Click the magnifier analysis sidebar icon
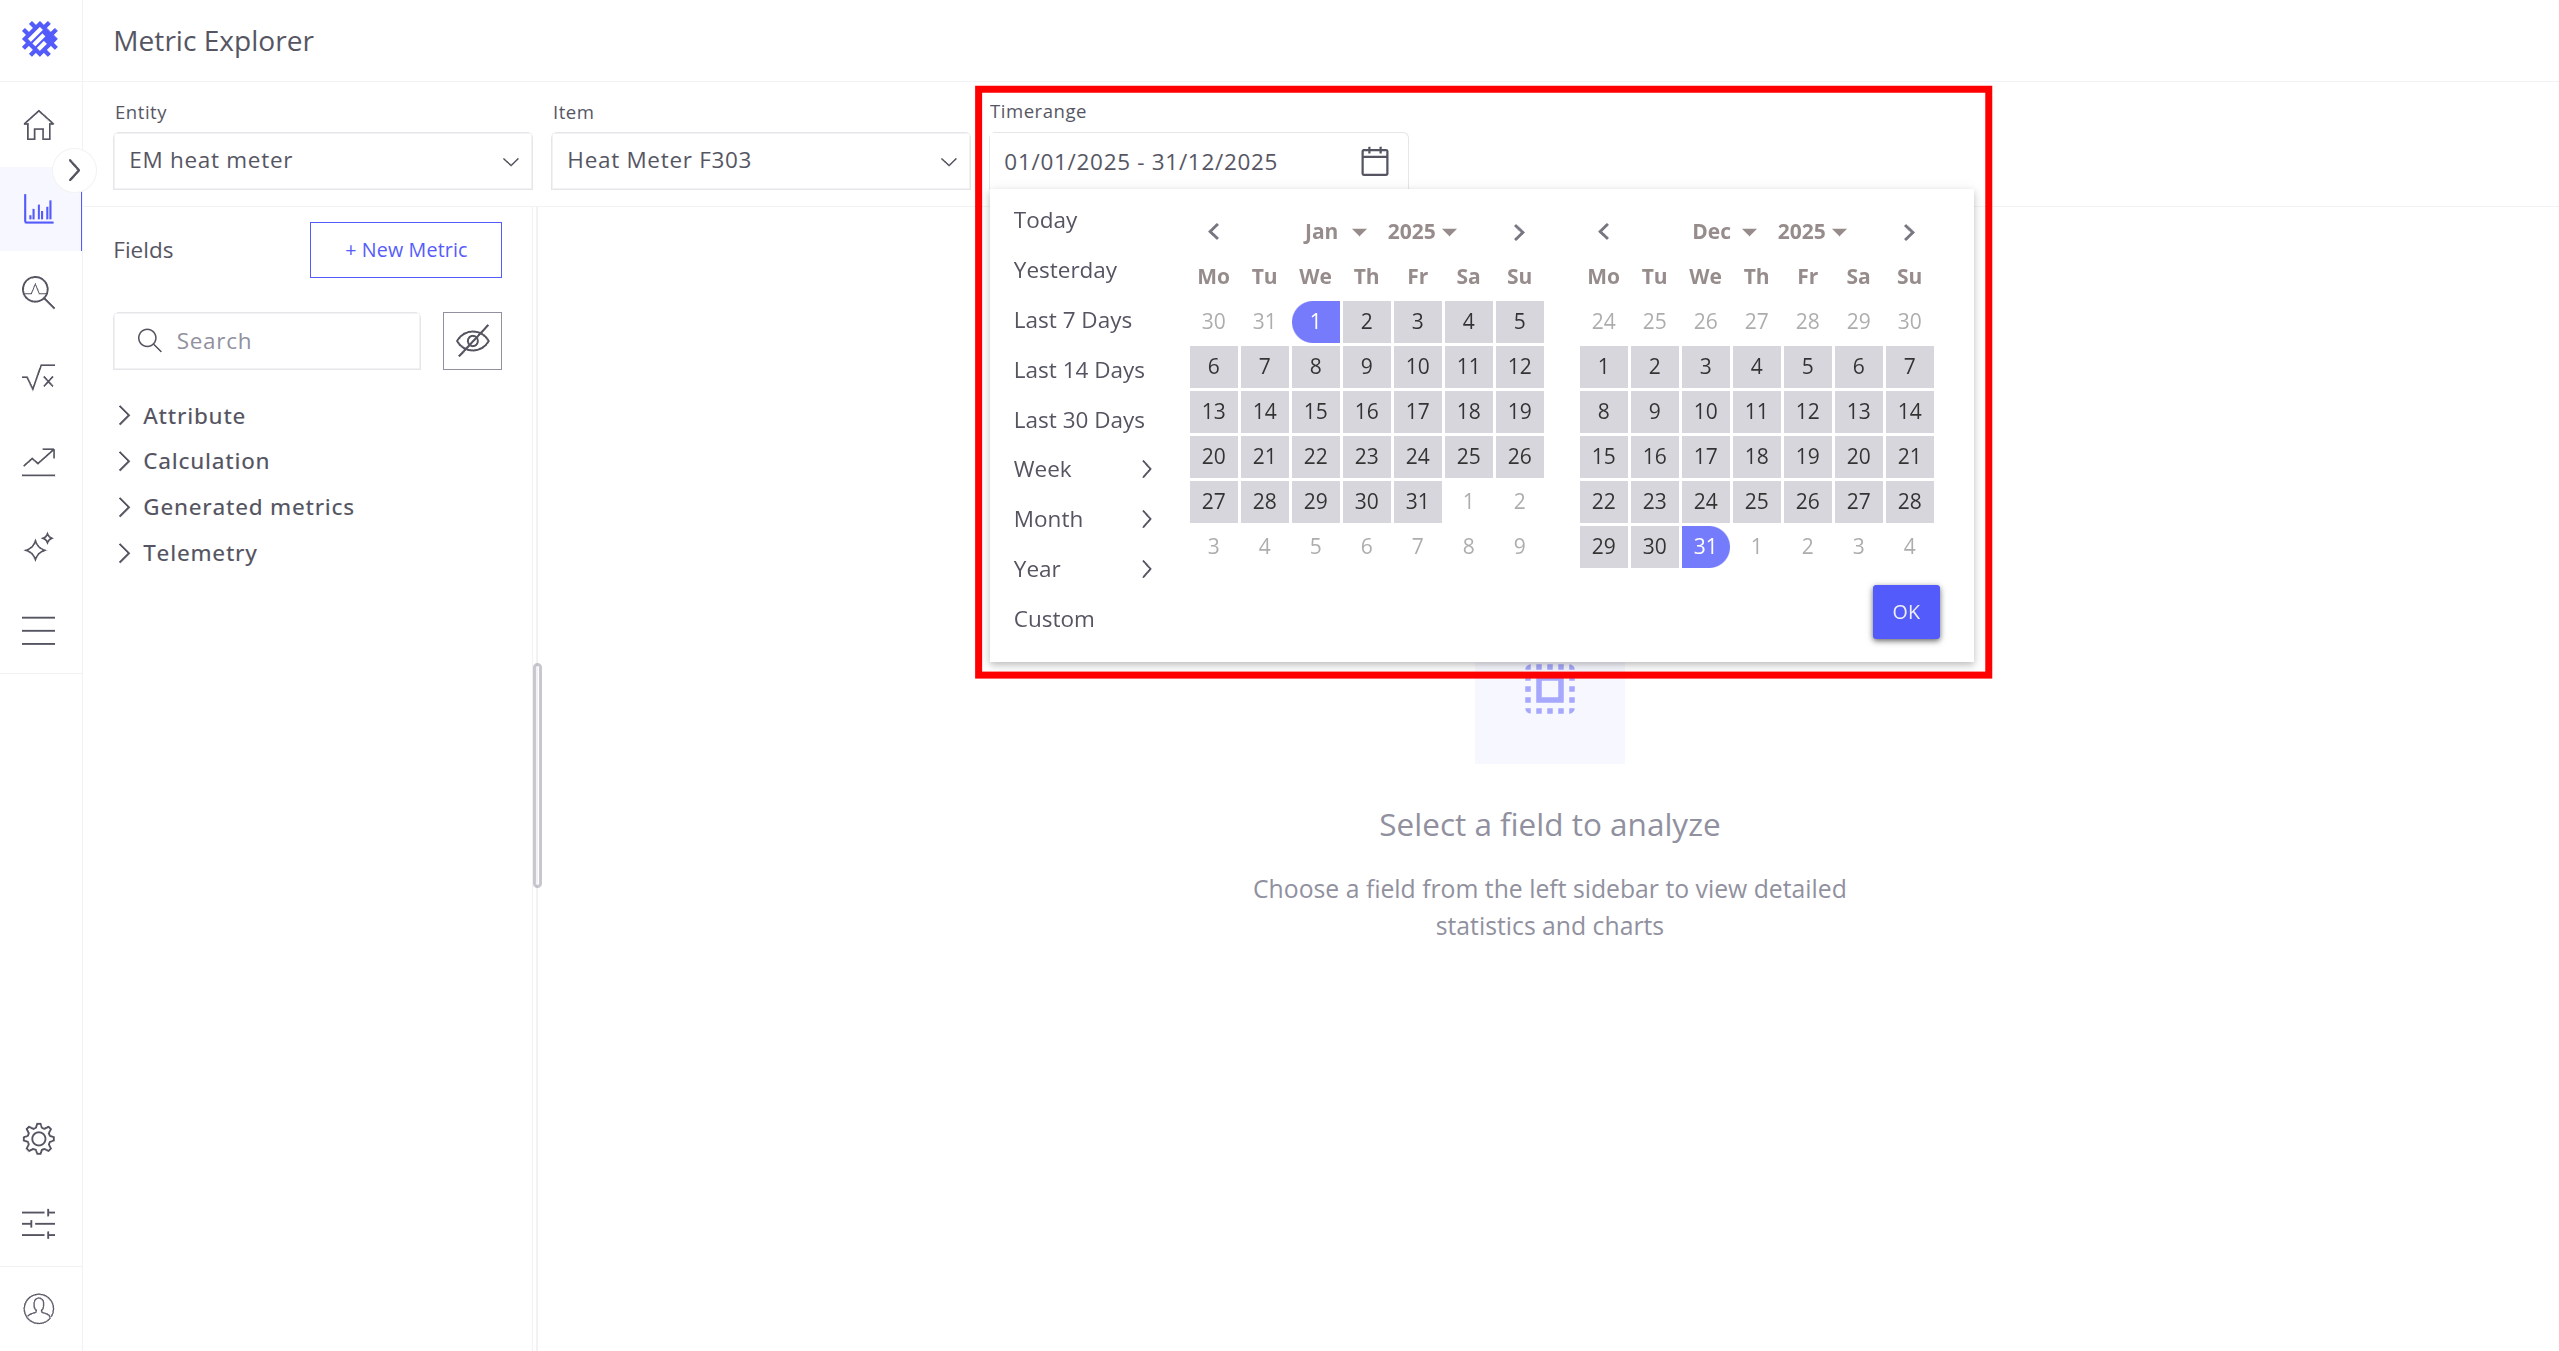Image resolution: width=2559 pixels, height=1351 pixels. (39, 292)
